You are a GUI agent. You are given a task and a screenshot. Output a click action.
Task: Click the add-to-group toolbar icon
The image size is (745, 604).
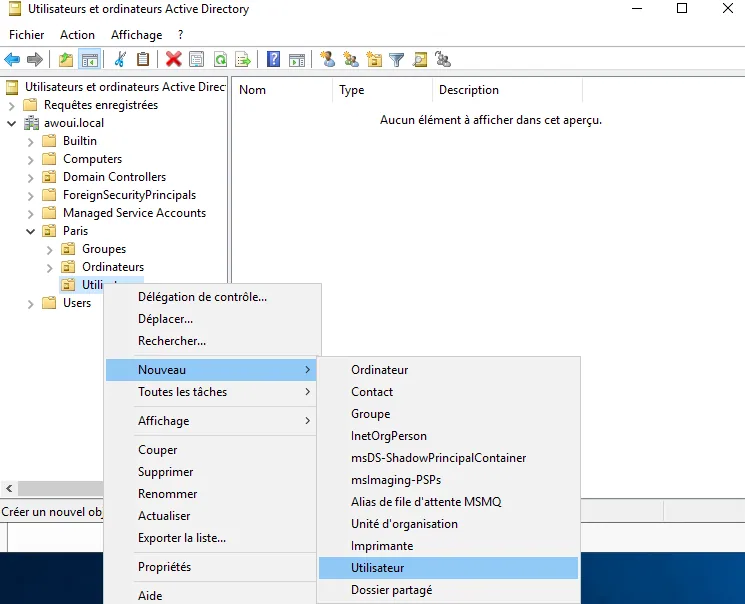(443, 59)
